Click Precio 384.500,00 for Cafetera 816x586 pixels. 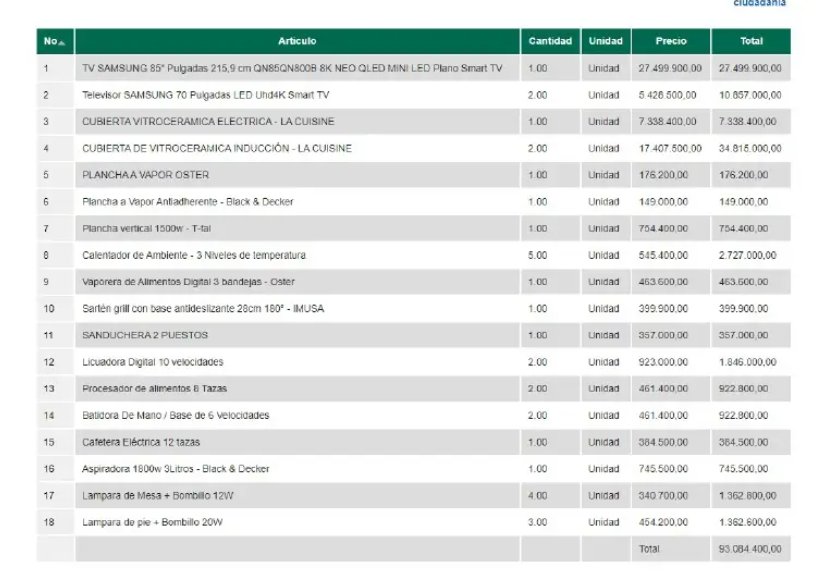click(x=663, y=442)
